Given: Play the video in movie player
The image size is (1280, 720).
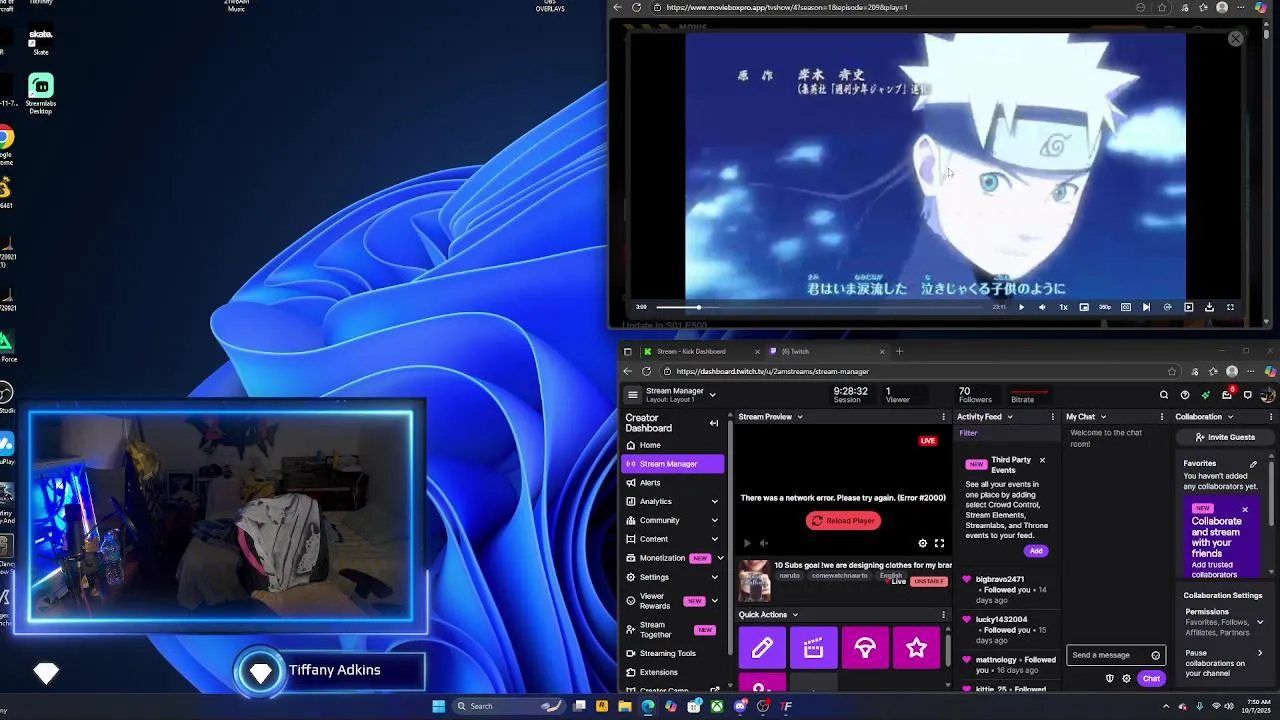Looking at the screenshot, I should tap(1021, 307).
